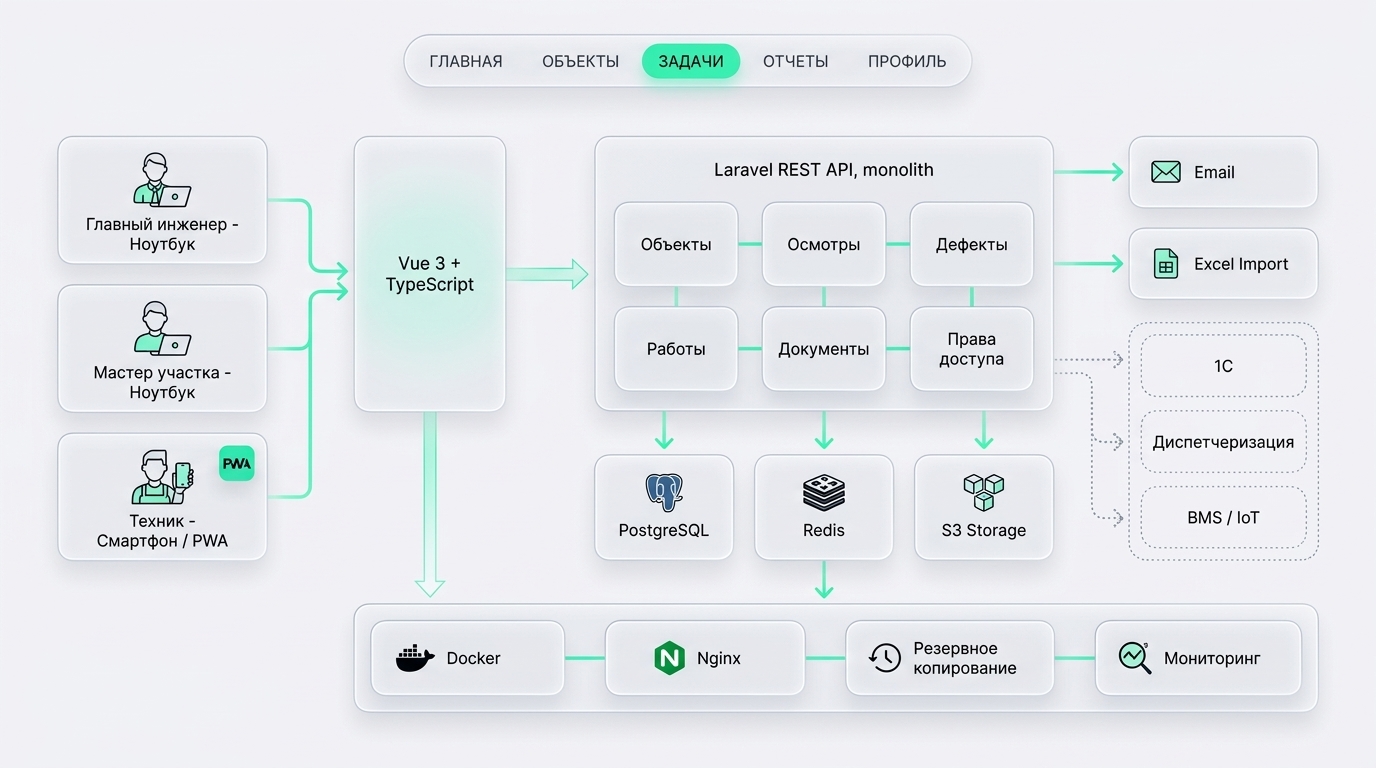Switch to the ОБЪЕКТЫ tab
The image size is (1376, 768).
(580, 61)
